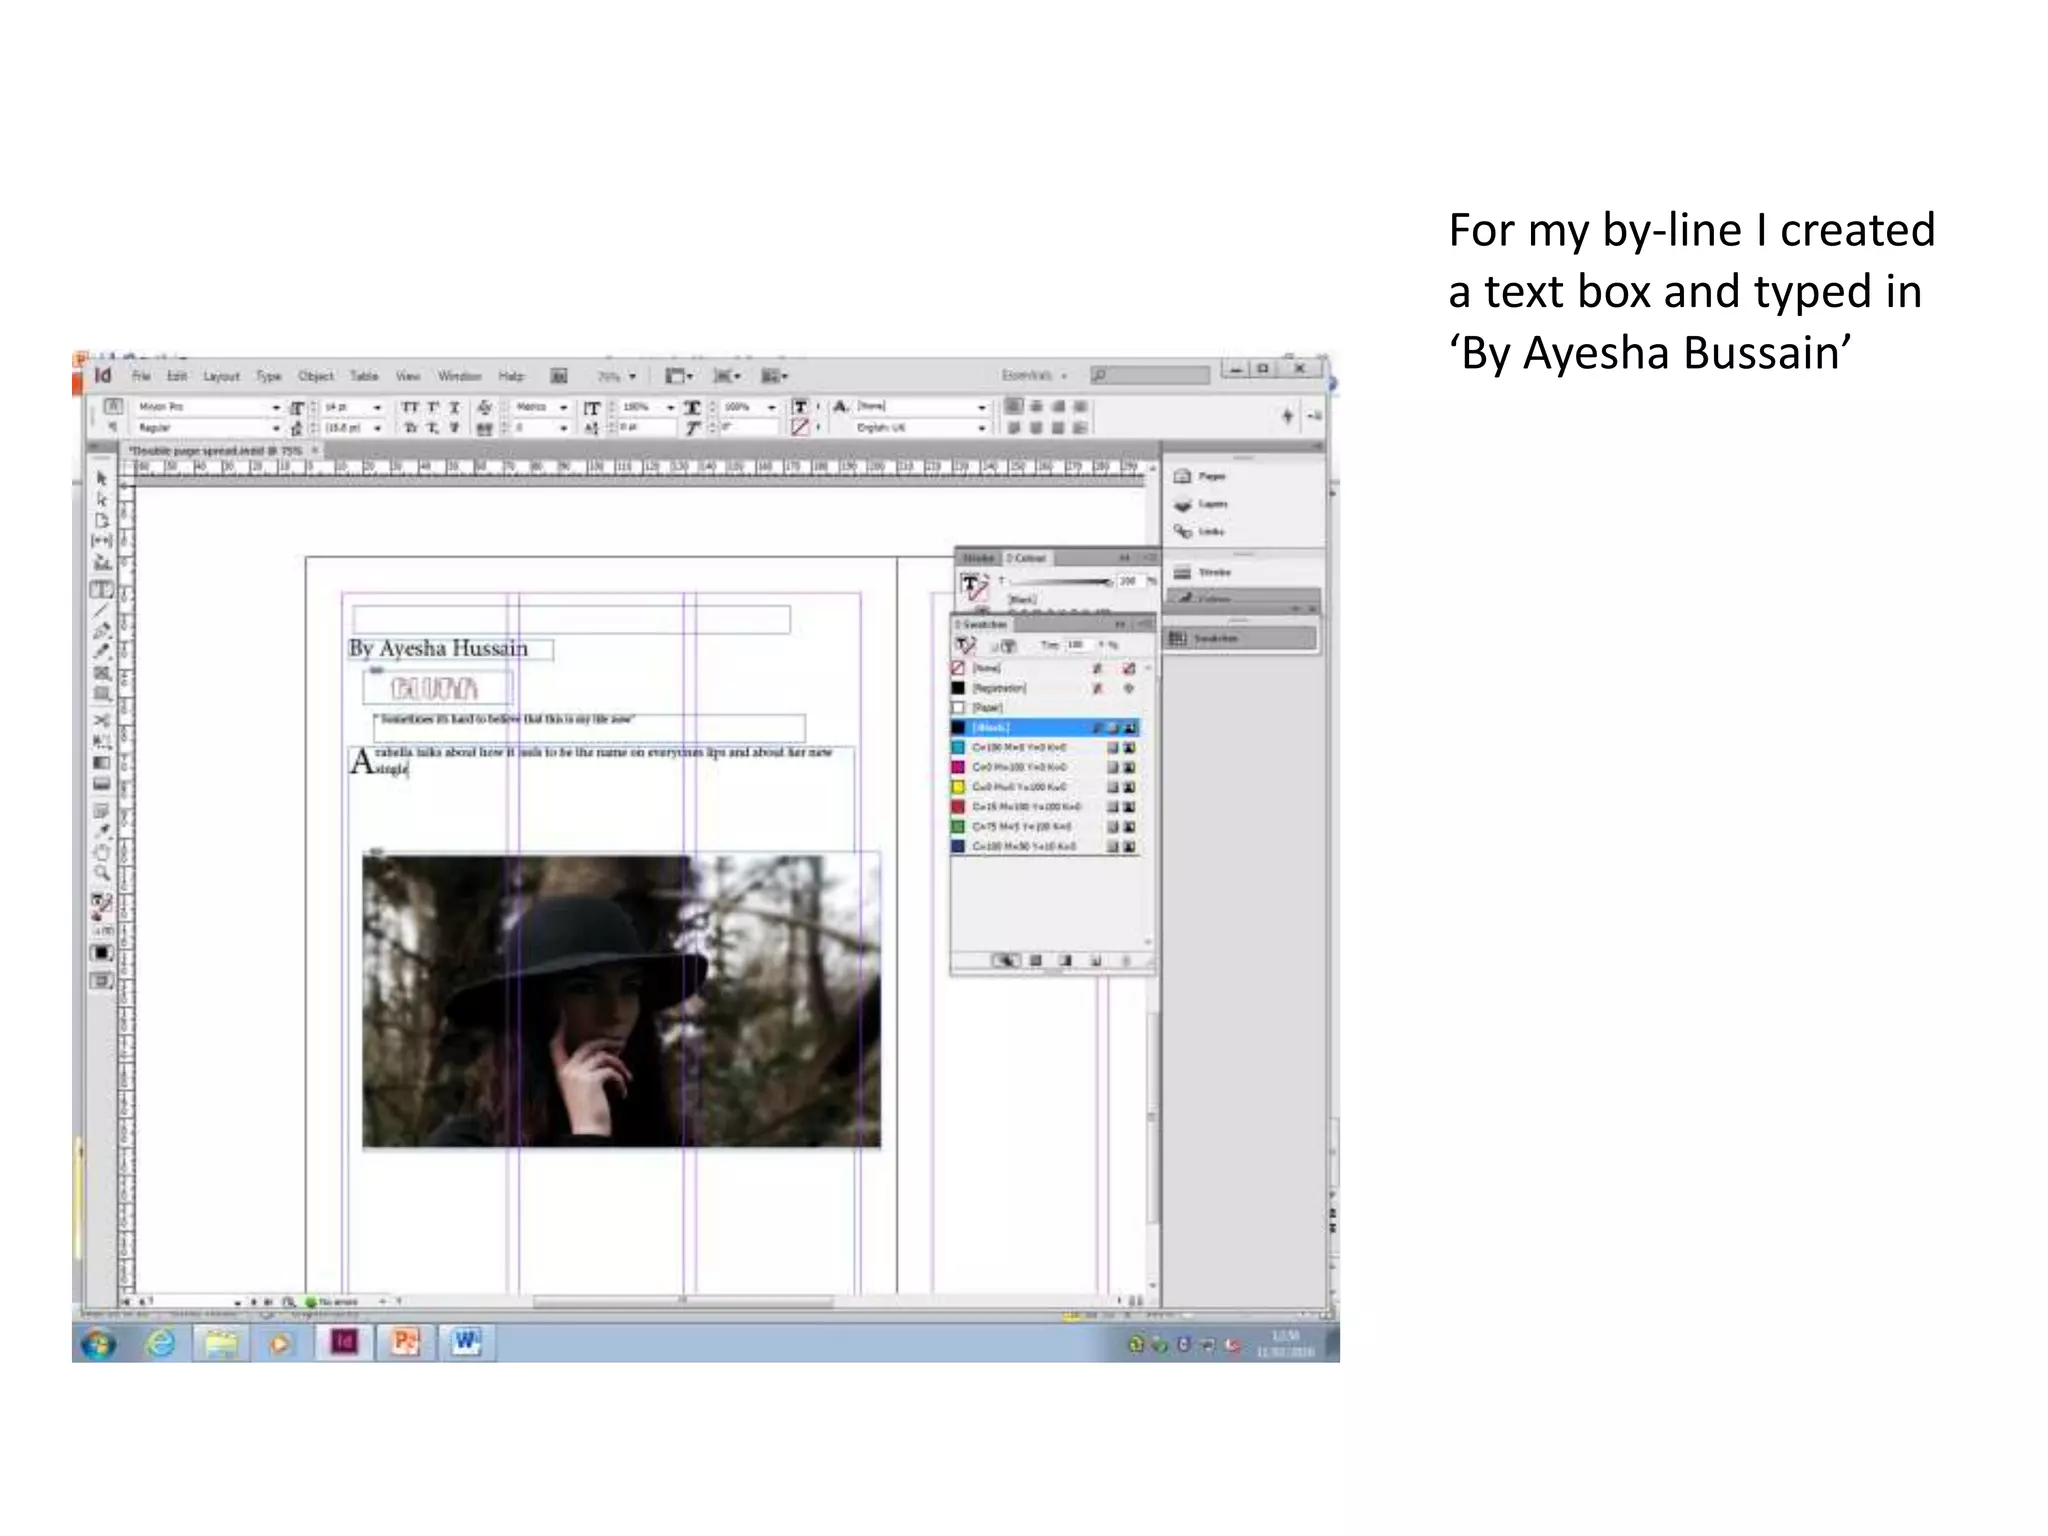This screenshot has height=1536, width=2048.
Task: Open the Layout menu
Action: pyautogui.click(x=221, y=376)
